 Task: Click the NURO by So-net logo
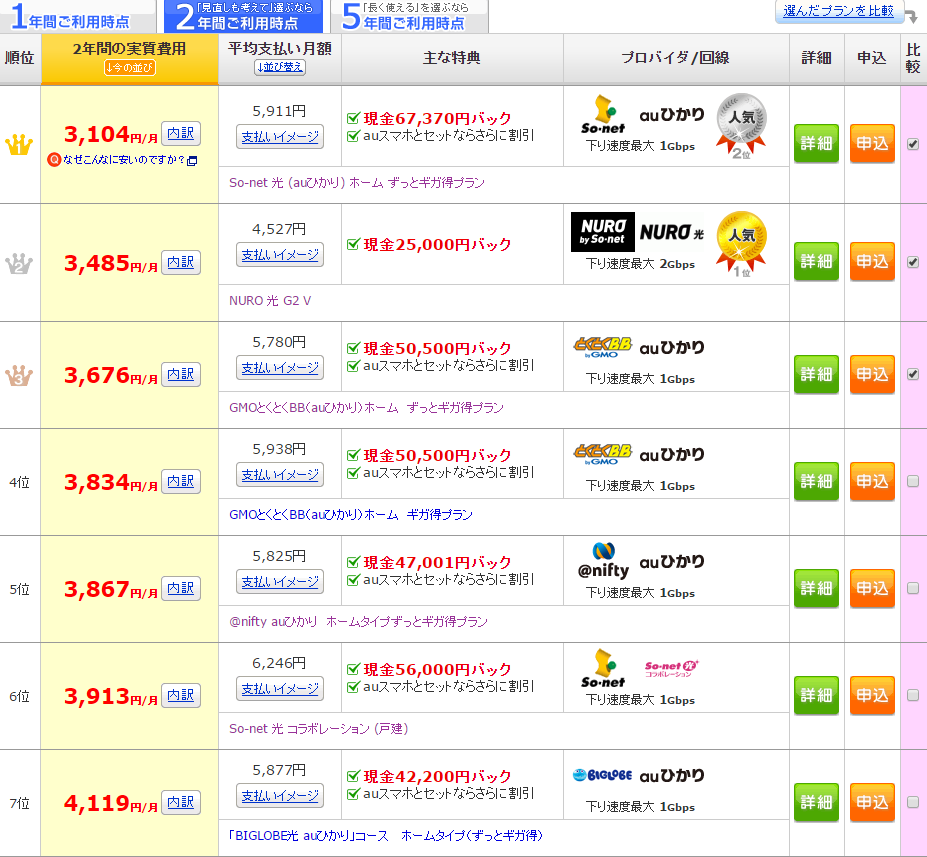(x=602, y=232)
